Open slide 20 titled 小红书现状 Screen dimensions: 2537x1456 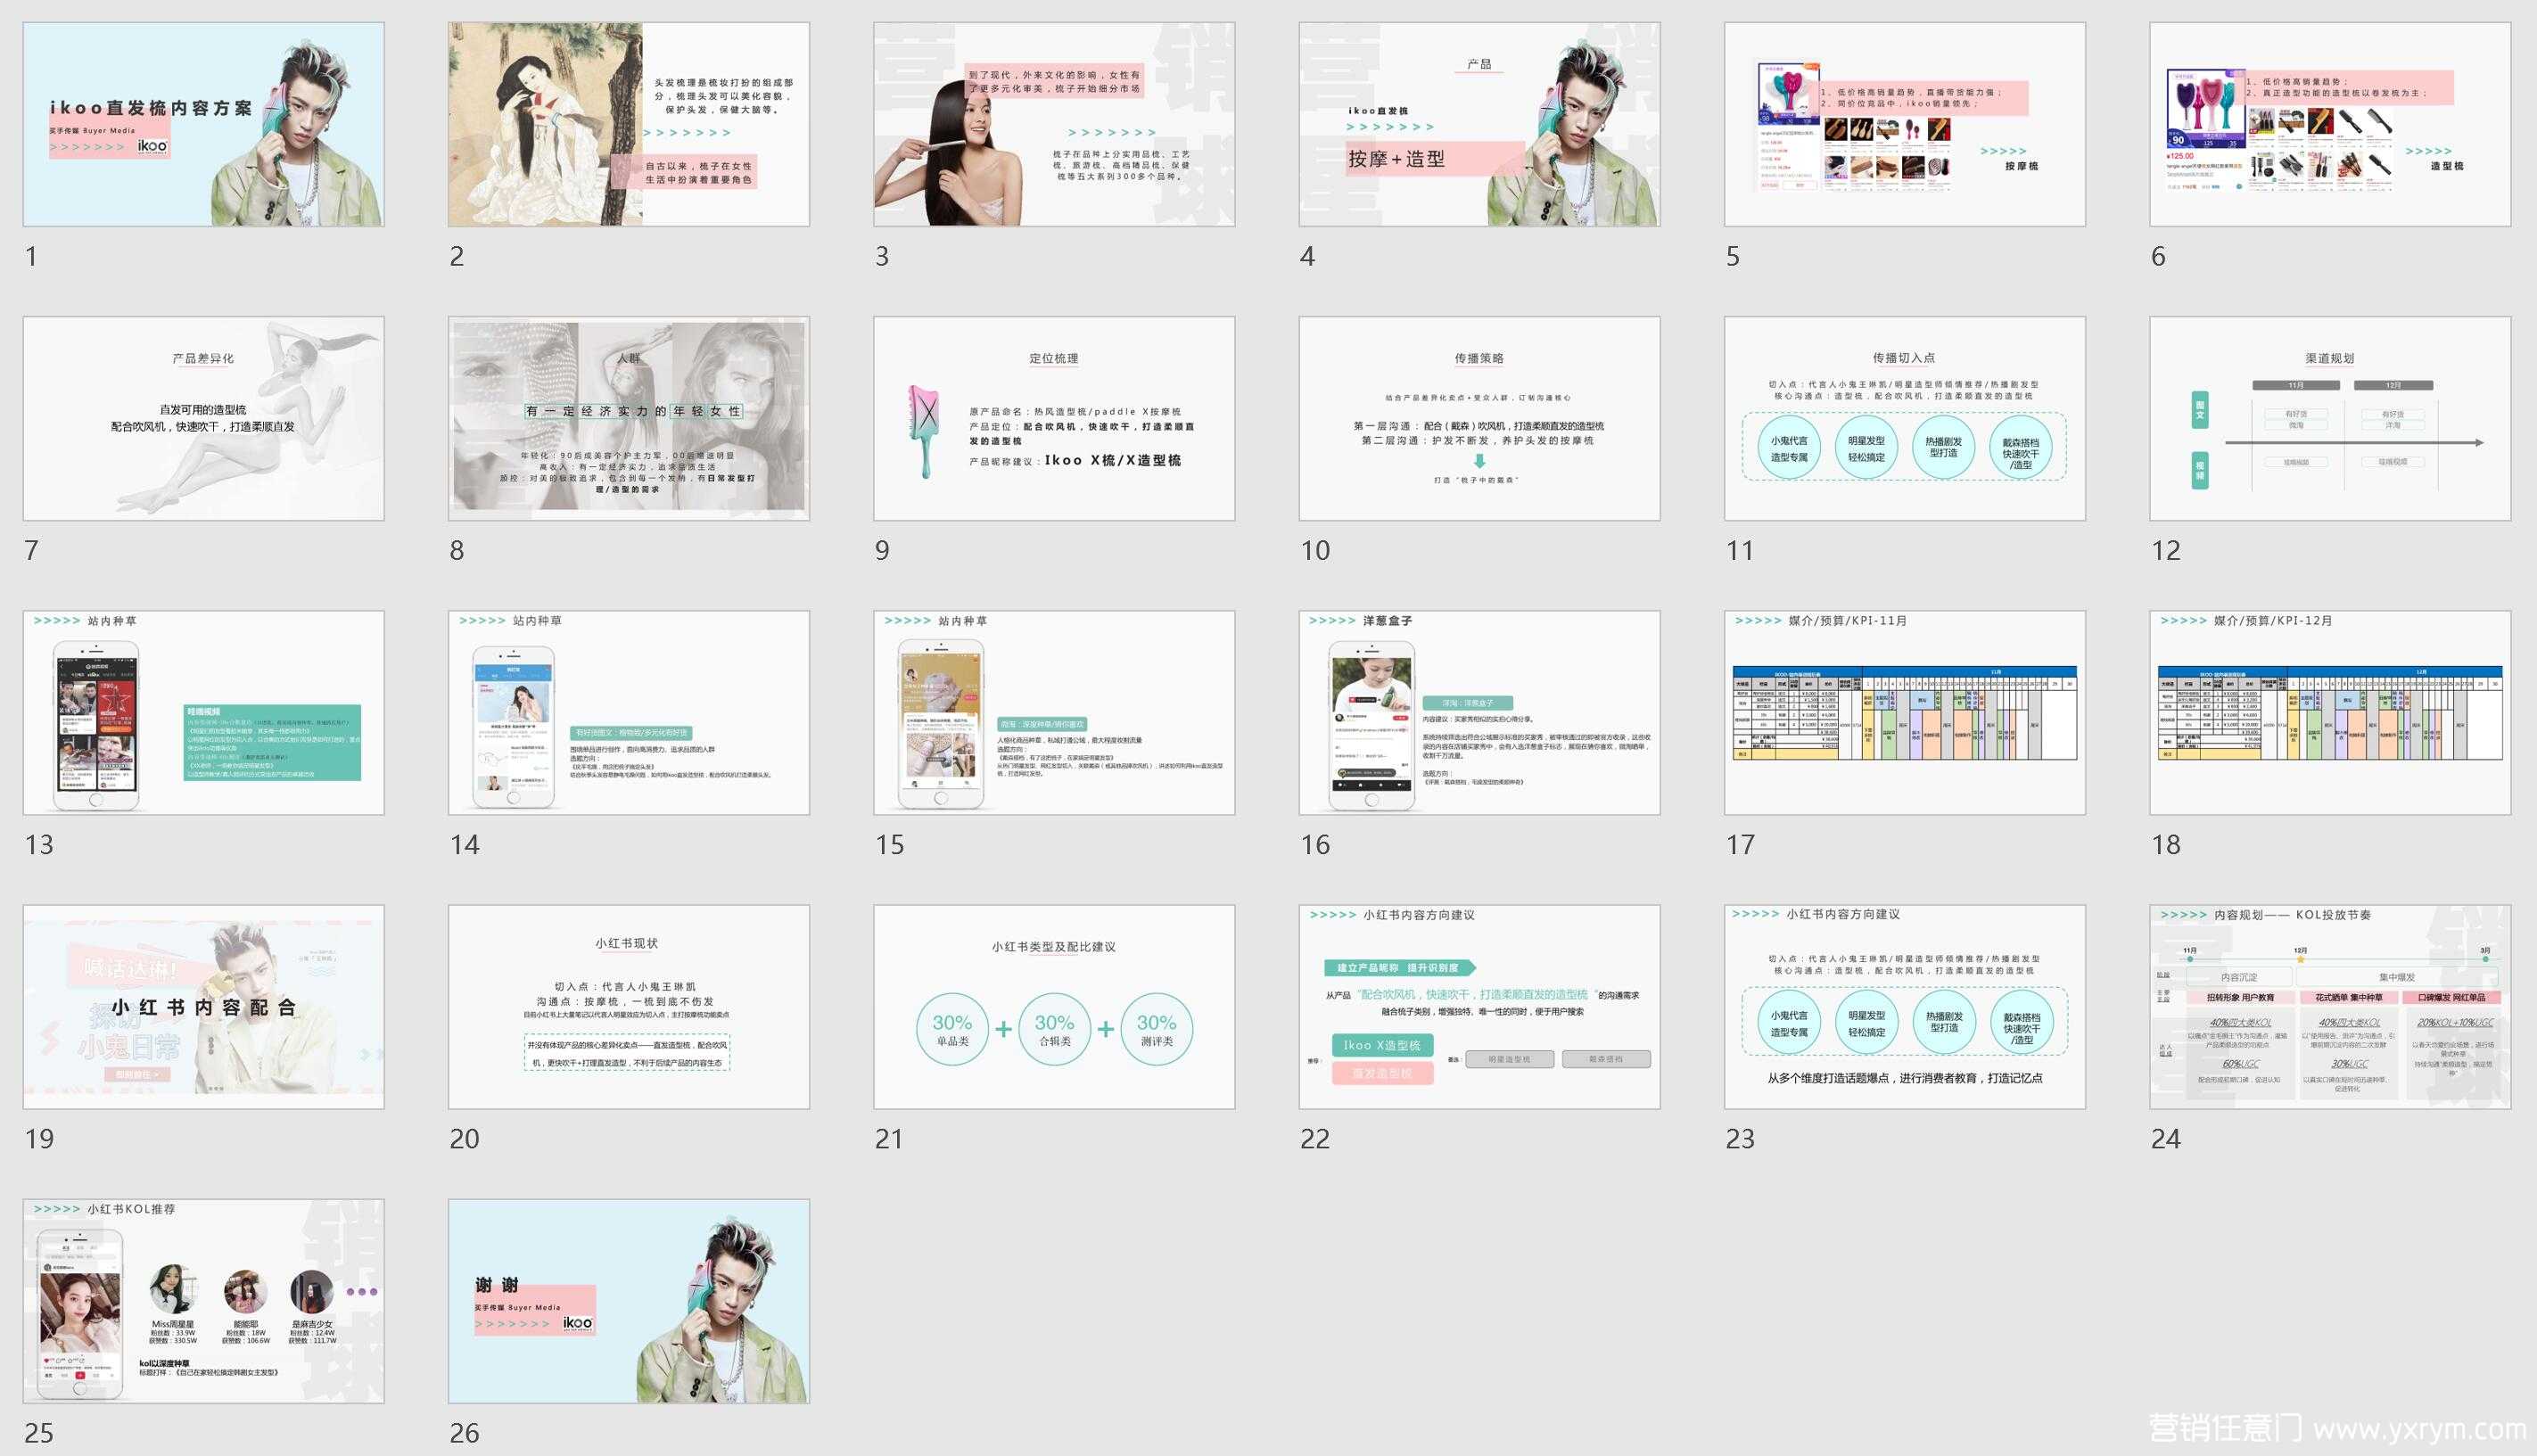629,1006
